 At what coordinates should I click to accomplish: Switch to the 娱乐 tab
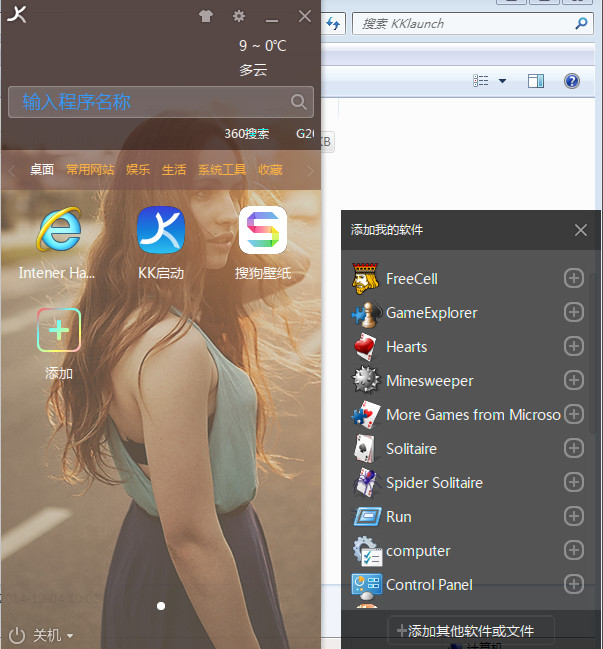click(138, 170)
